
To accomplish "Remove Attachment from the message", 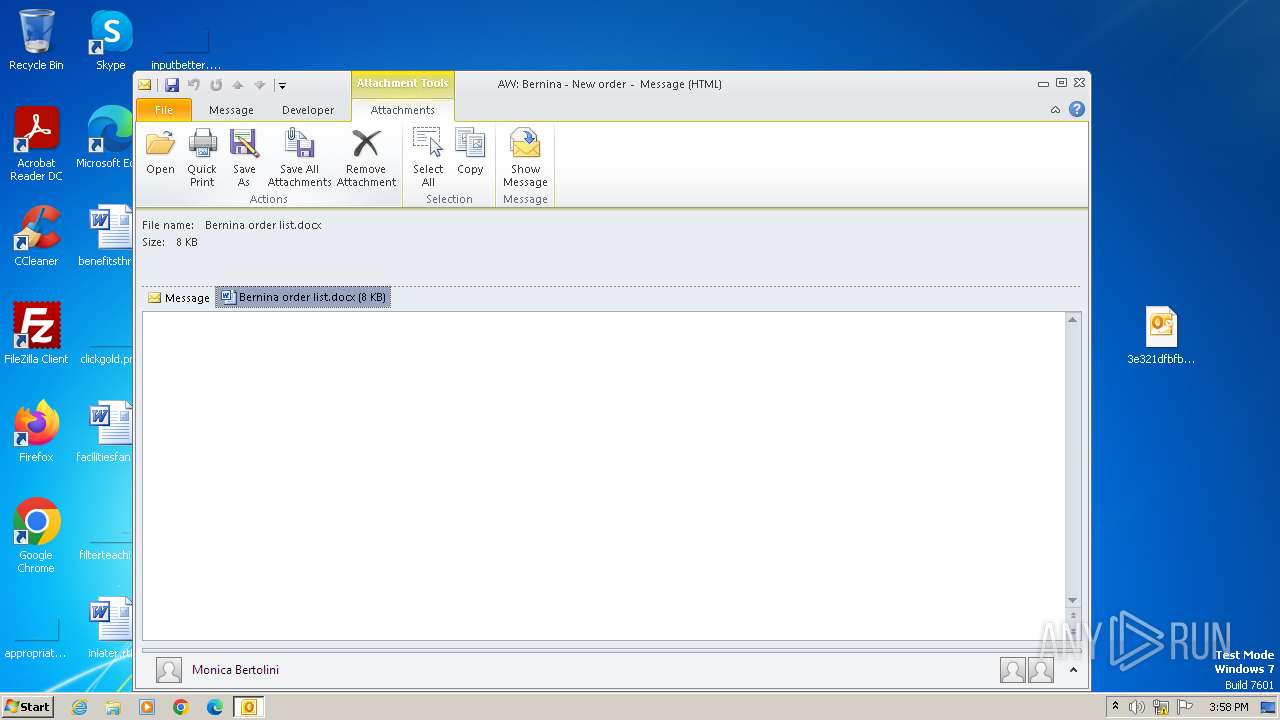I will tap(366, 157).
